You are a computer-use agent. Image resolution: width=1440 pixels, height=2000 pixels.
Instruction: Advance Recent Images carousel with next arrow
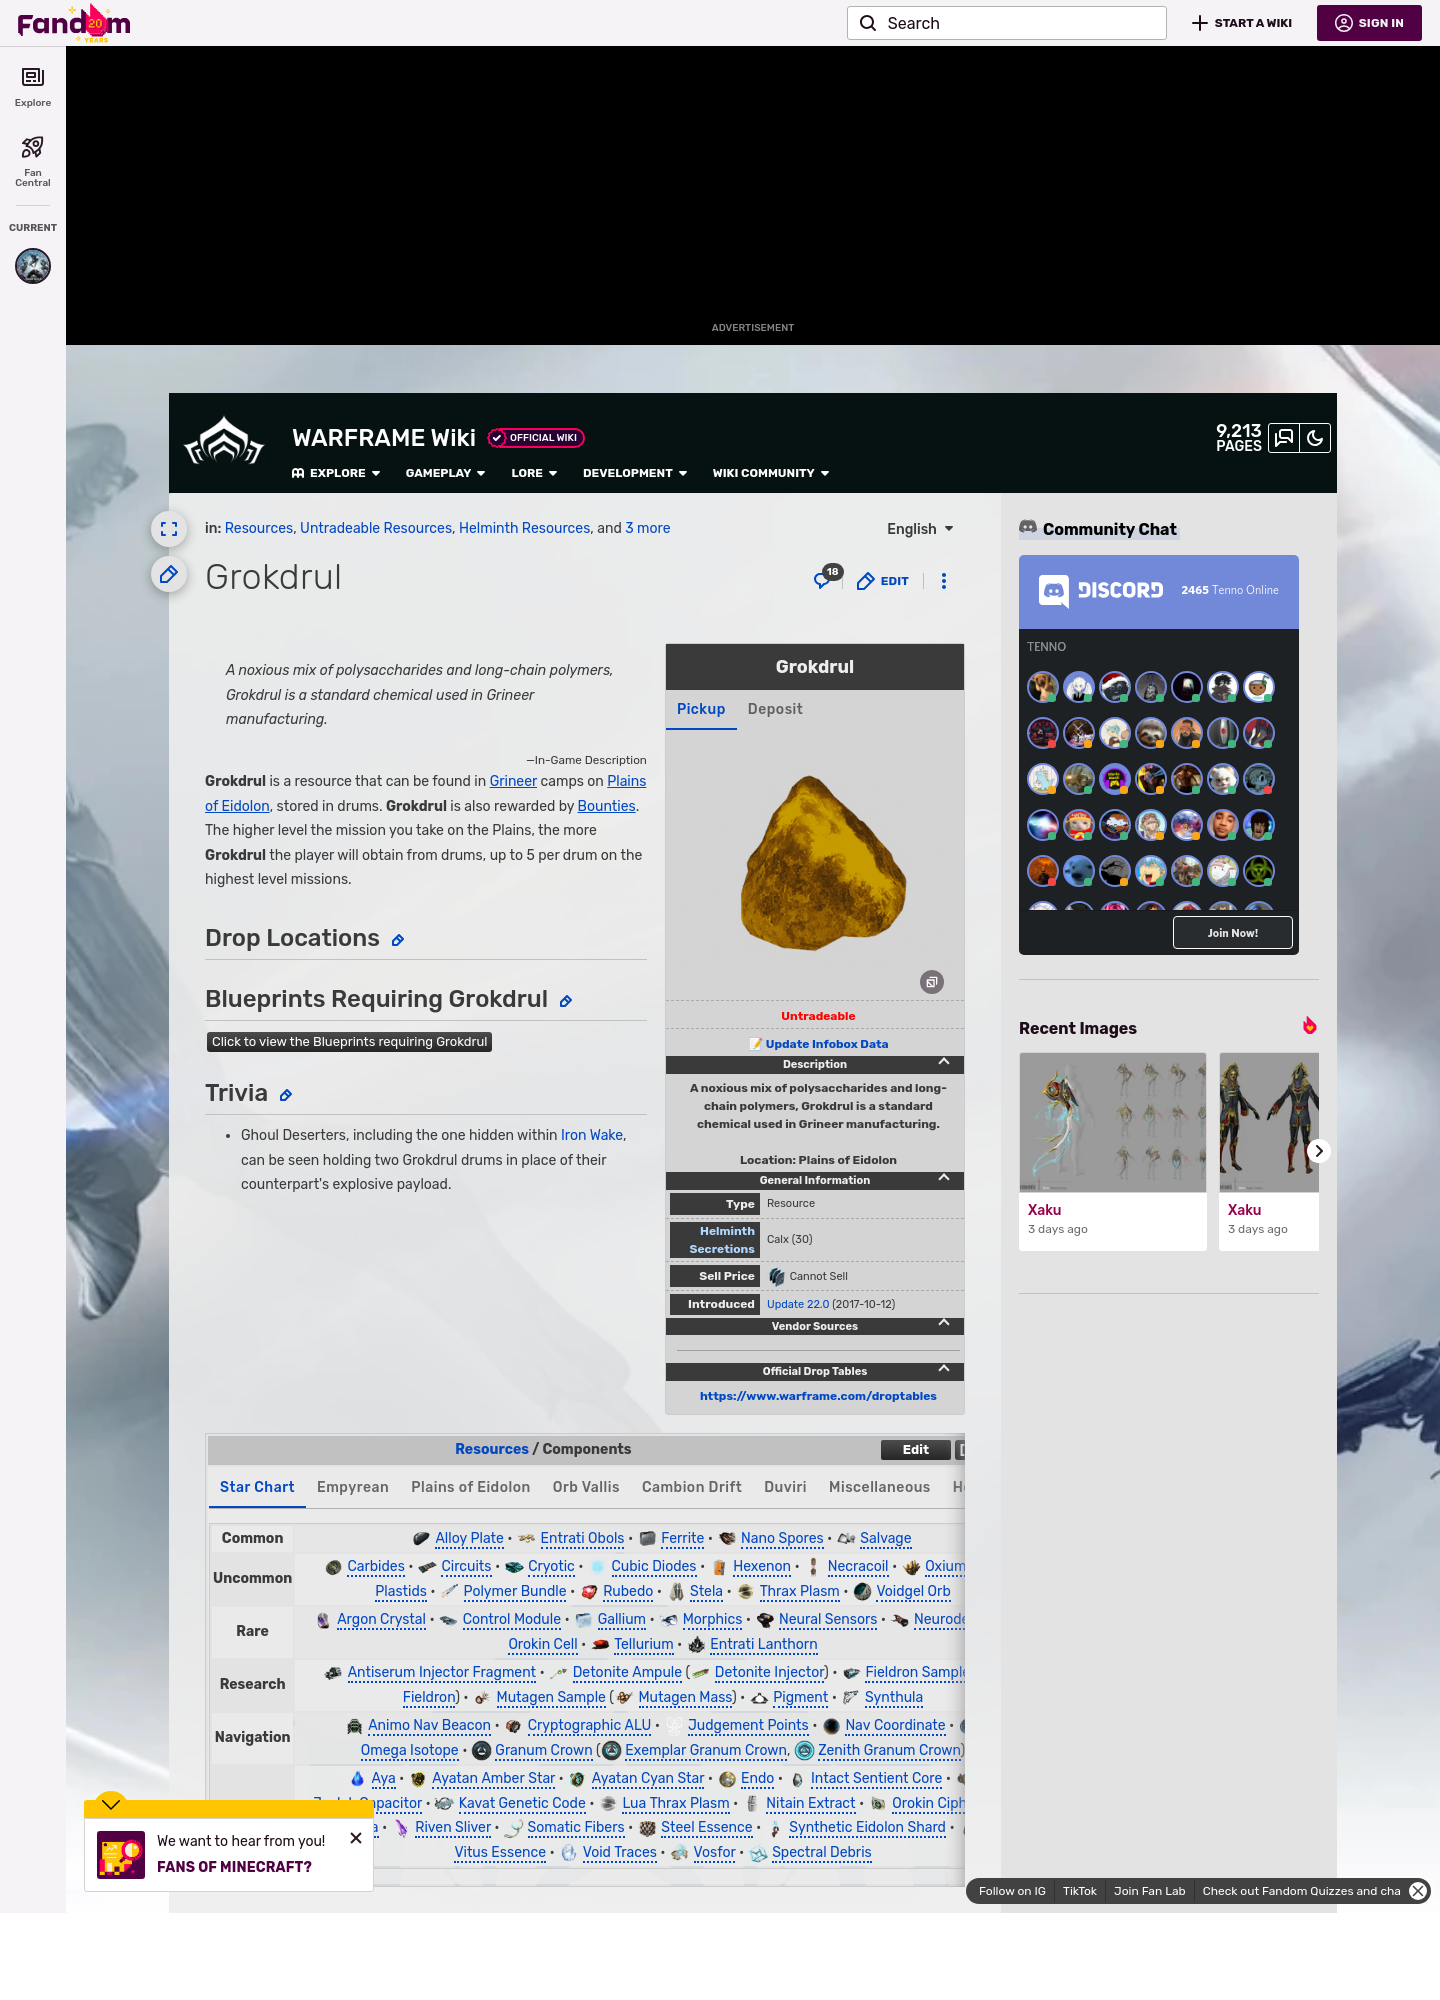pyautogui.click(x=1318, y=1151)
